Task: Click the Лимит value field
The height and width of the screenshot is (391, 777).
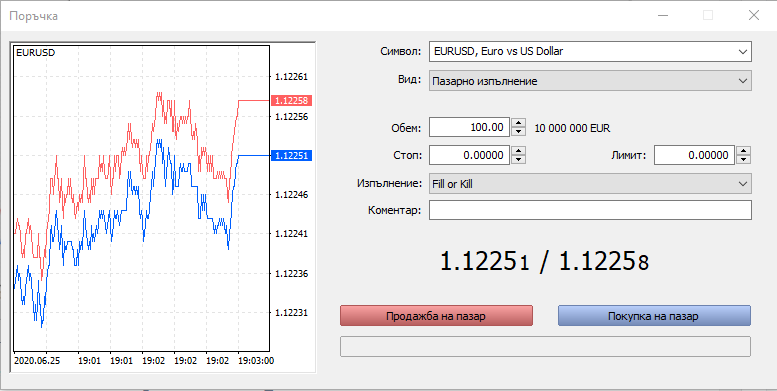Action: (694, 155)
